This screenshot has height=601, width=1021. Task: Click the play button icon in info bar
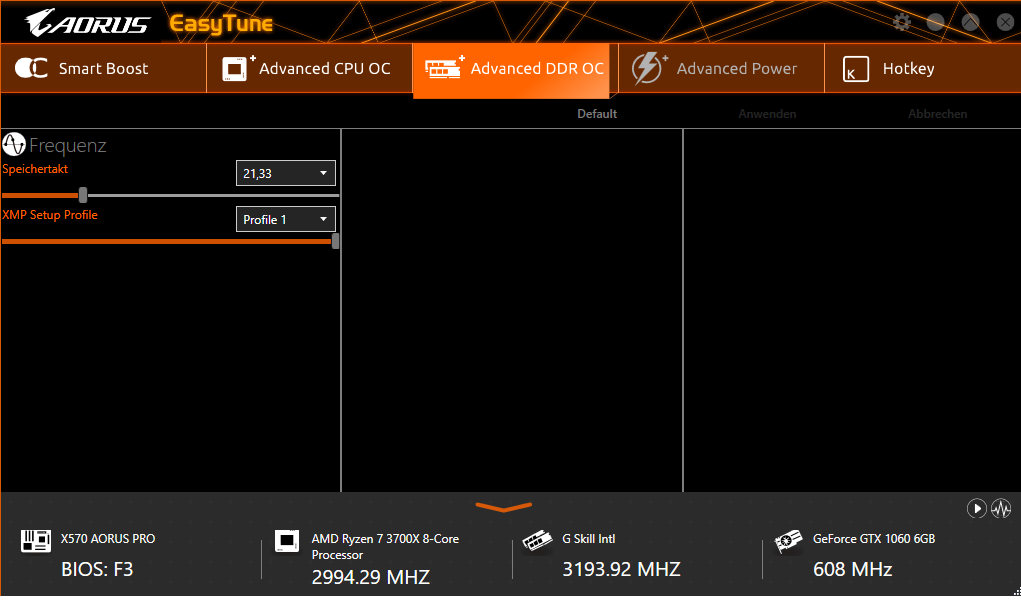pos(976,508)
